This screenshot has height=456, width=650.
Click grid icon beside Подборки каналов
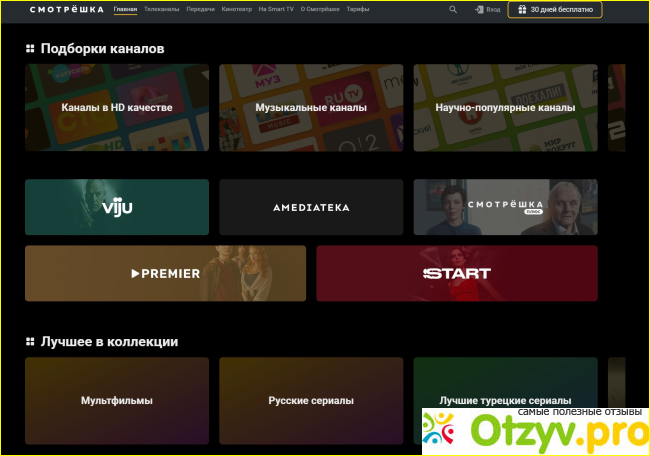pyautogui.click(x=30, y=49)
